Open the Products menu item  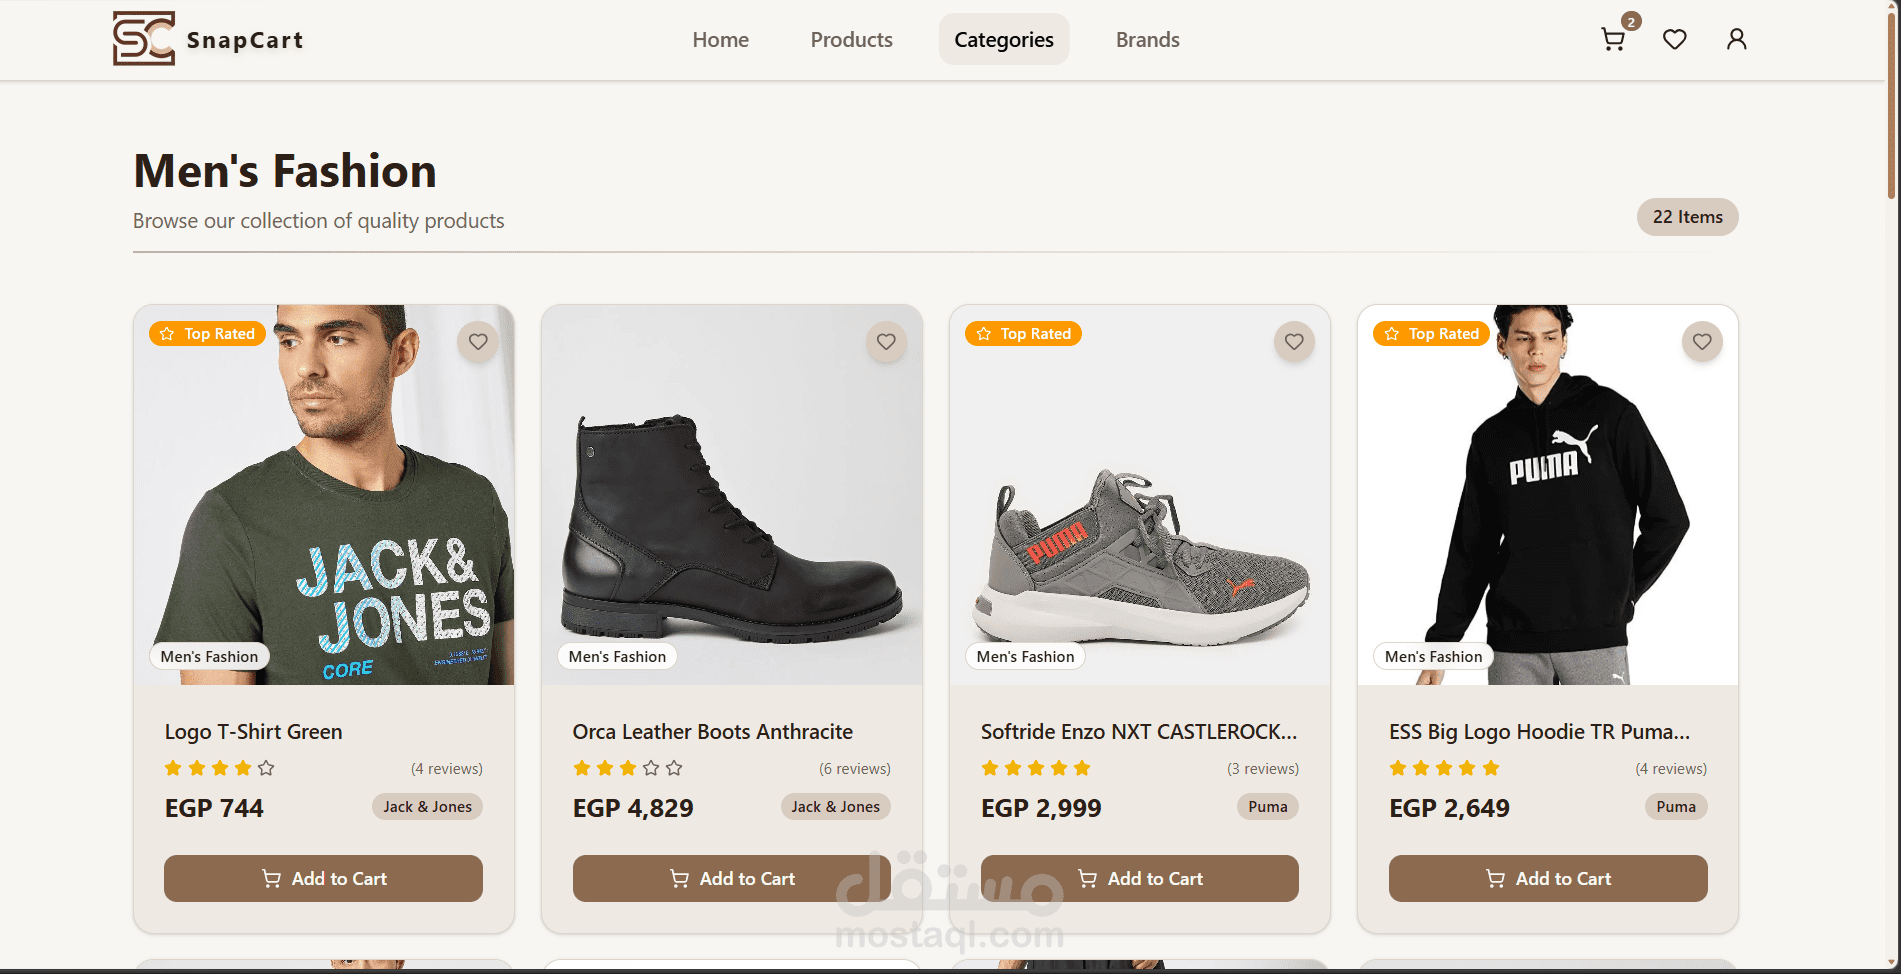tap(851, 40)
